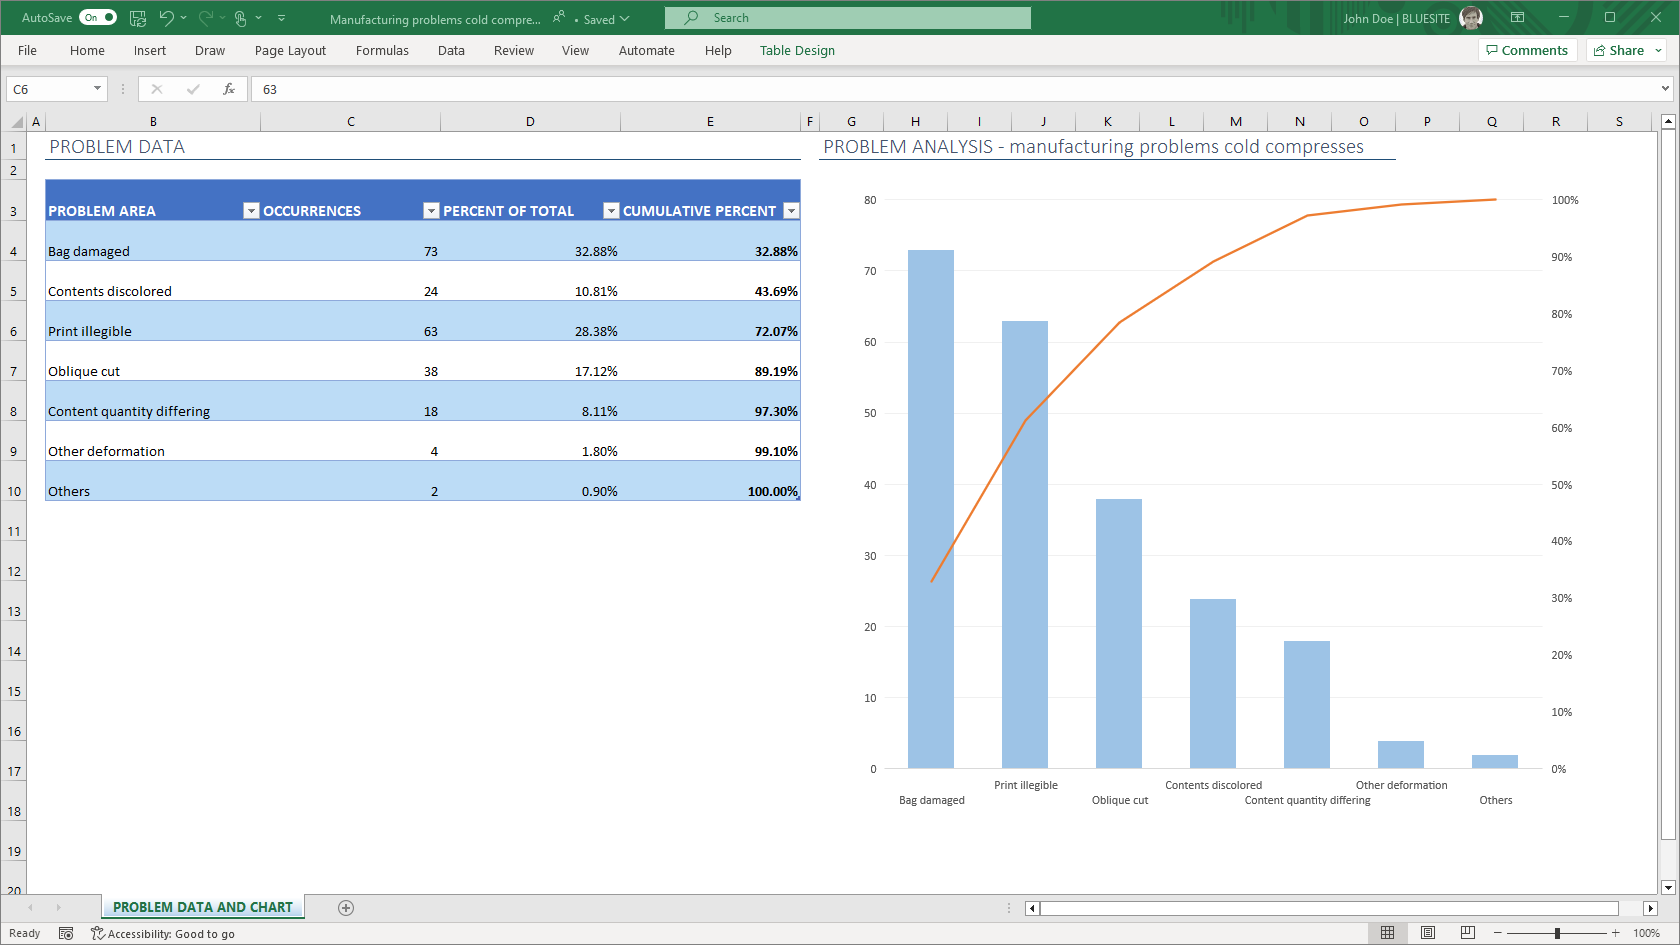Click the Others problem area cell
Image resolution: width=1680 pixels, height=945 pixels.
tap(153, 481)
